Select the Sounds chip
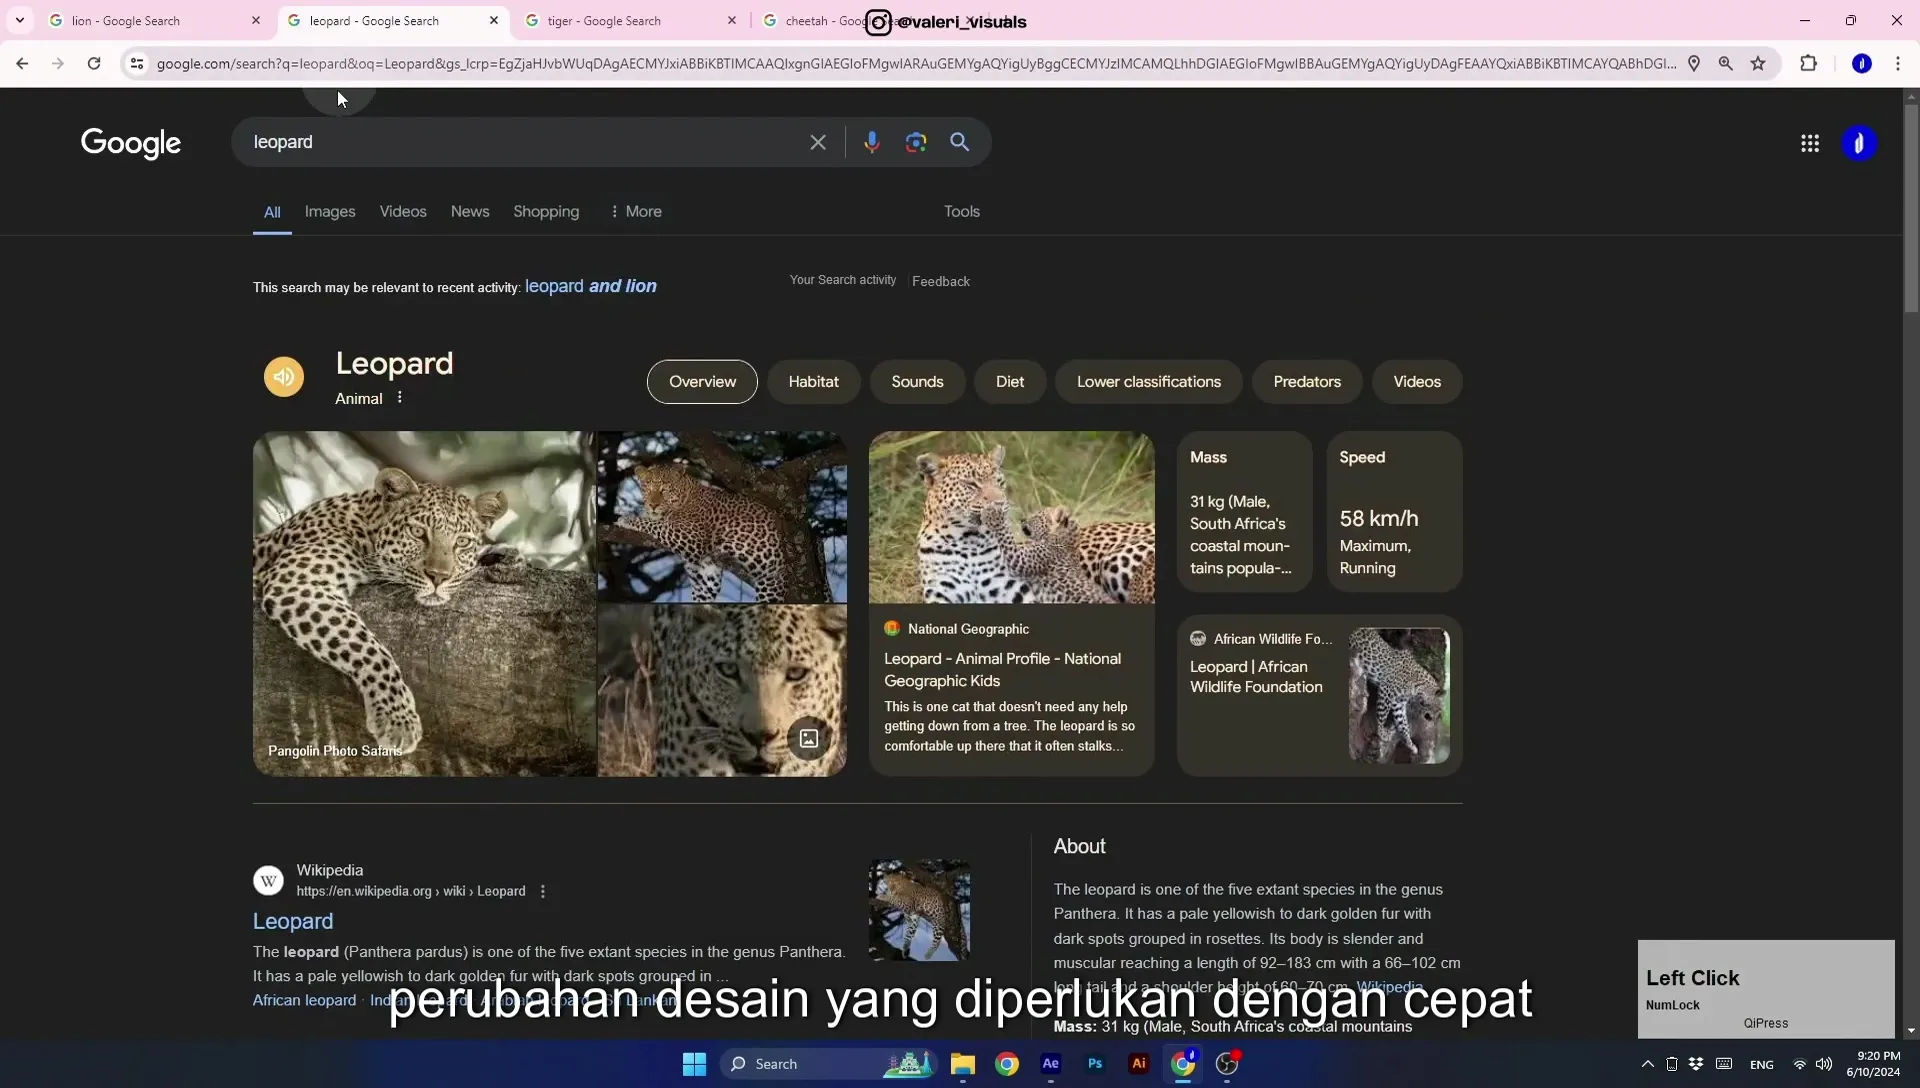The width and height of the screenshot is (1920, 1088). 917,382
